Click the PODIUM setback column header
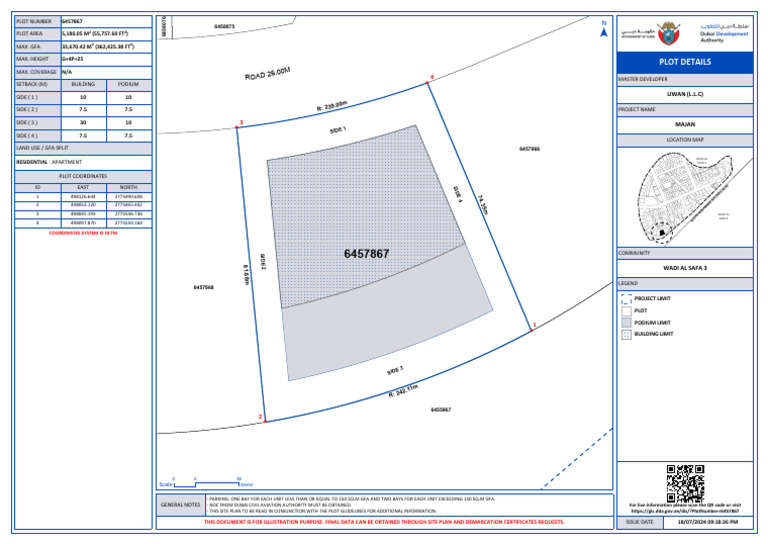The image size is (768, 544). click(129, 85)
